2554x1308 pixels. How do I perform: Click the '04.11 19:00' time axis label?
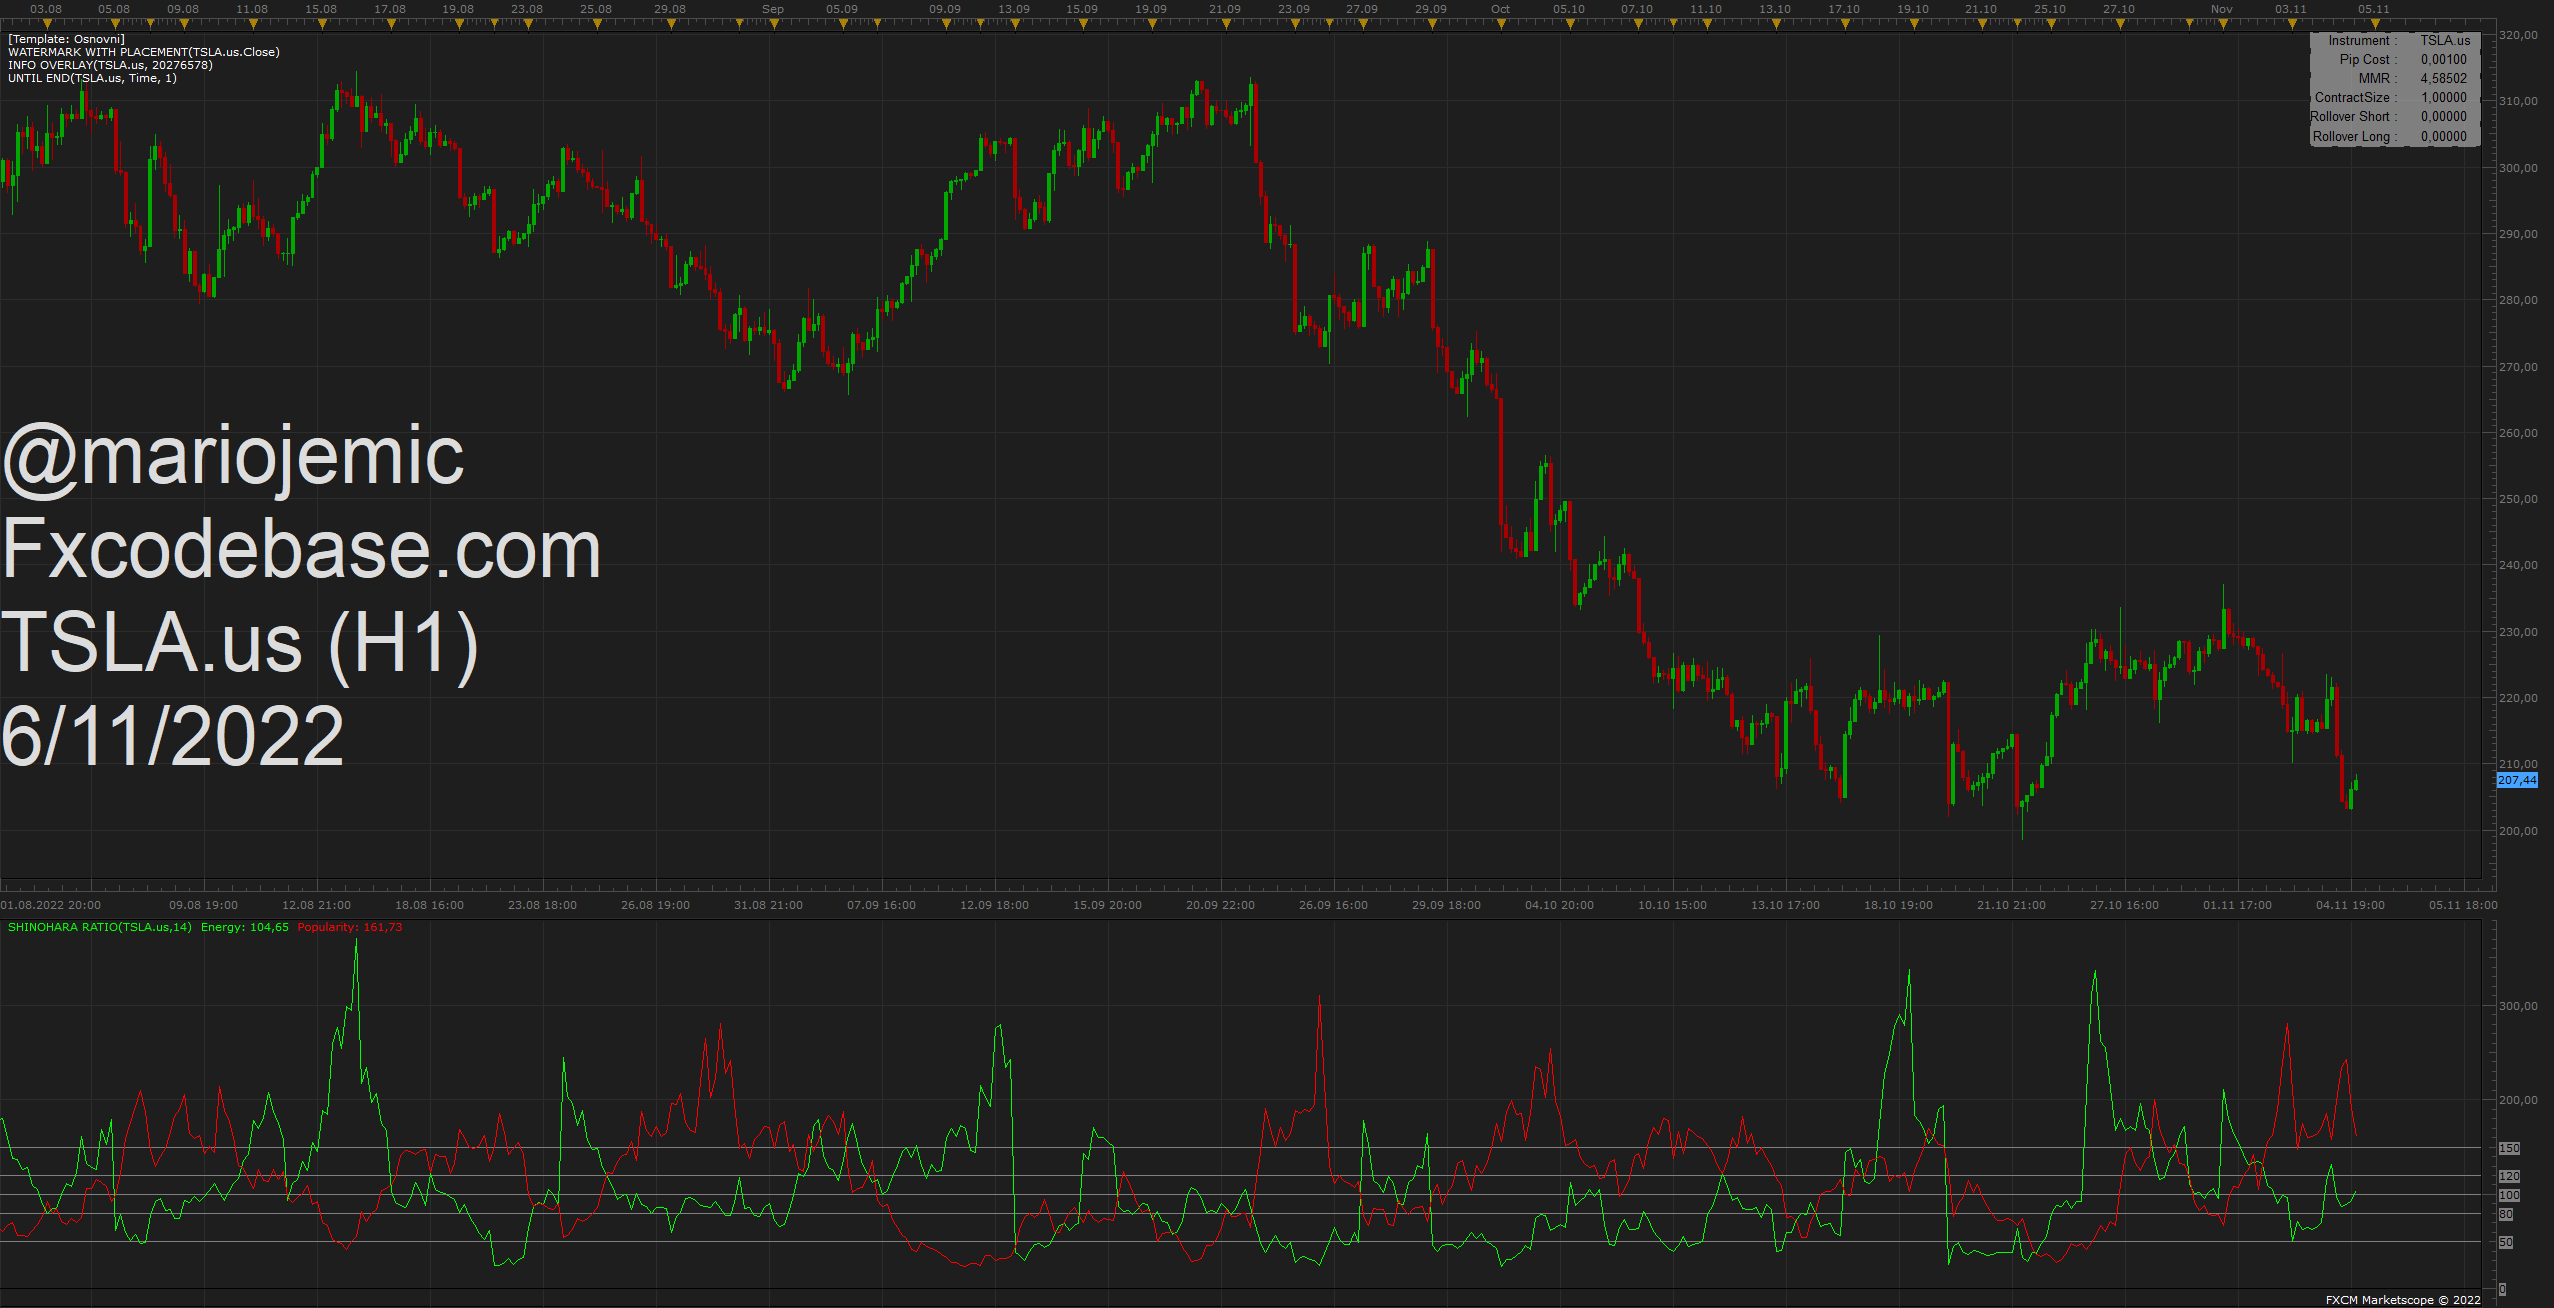[x=2350, y=905]
